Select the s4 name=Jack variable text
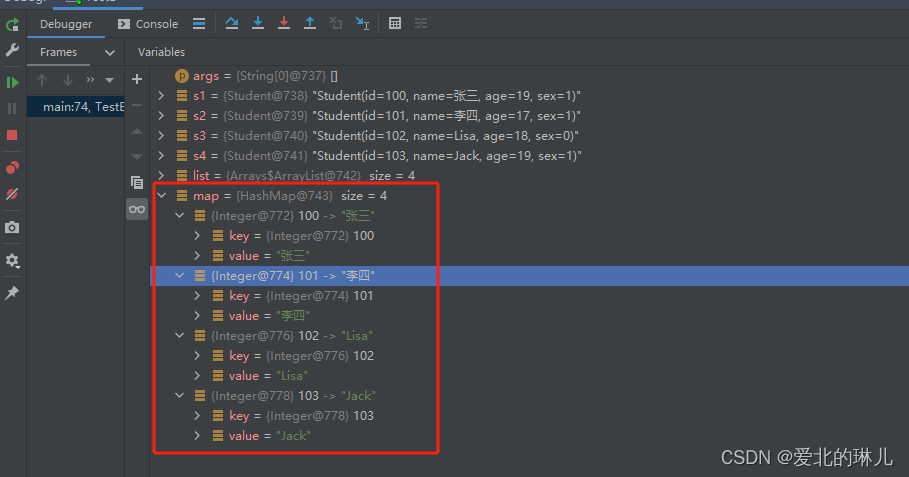909x477 pixels. pos(446,156)
